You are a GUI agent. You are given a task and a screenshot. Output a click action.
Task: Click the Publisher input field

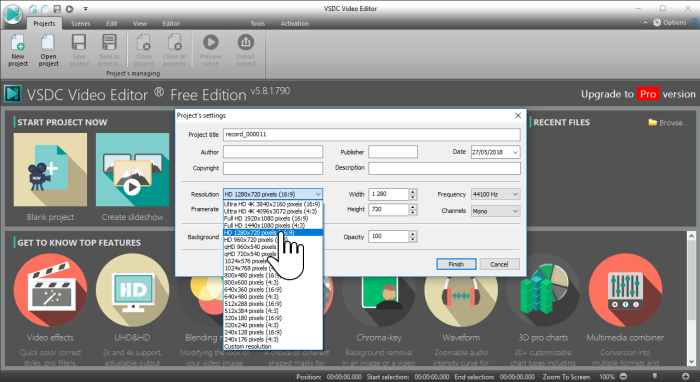pyautogui.click(x=393, y=152)
